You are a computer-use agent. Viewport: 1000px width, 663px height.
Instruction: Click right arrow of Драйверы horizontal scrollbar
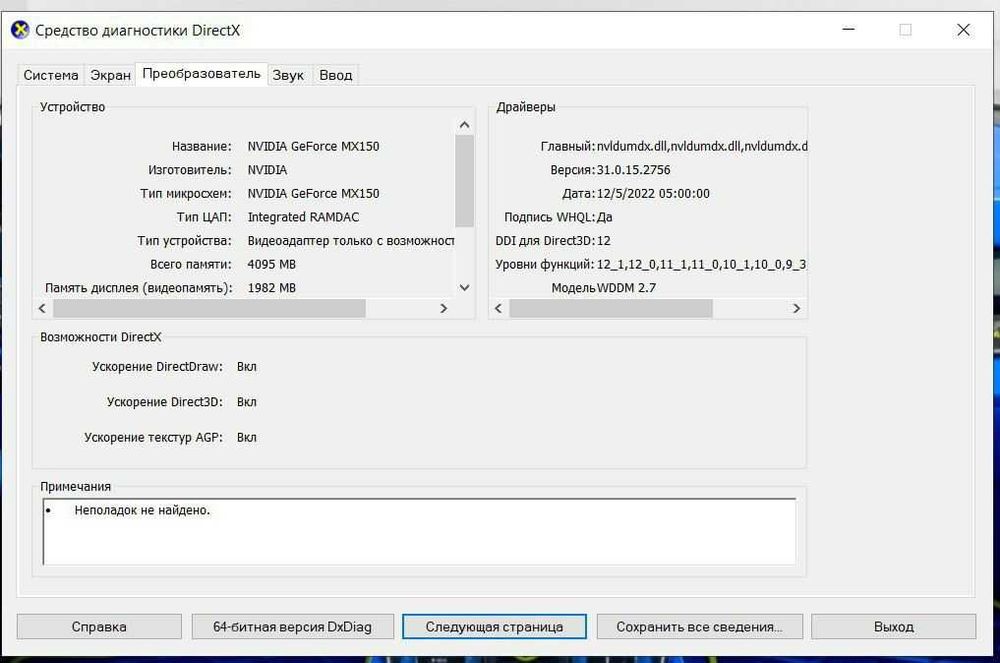click(796, 309)
